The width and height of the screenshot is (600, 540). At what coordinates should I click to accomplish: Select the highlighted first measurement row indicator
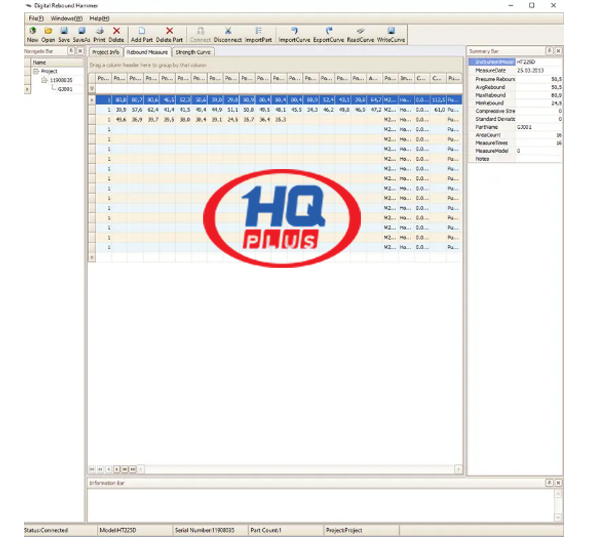tap(92, 100)
